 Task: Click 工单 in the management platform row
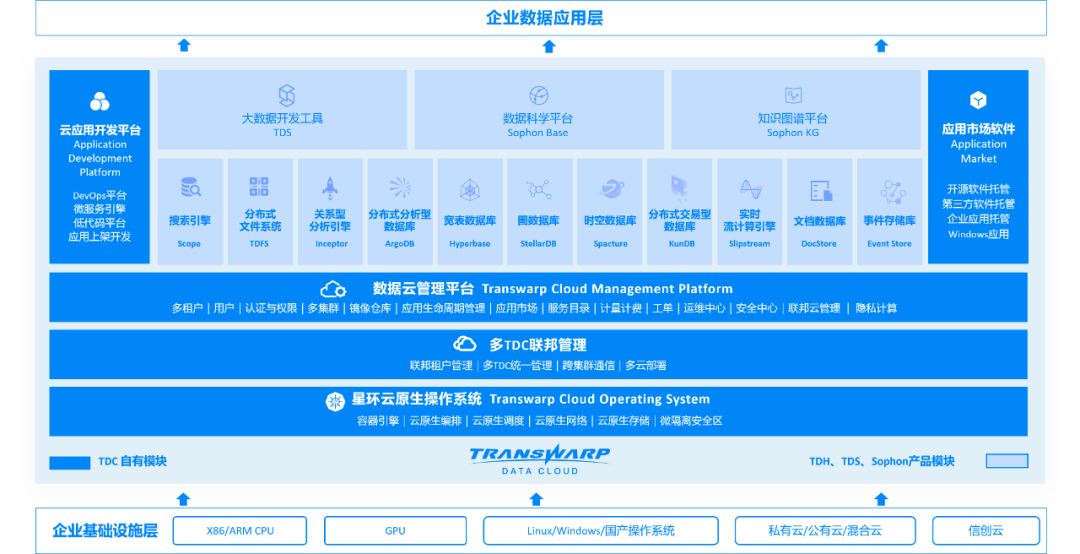(x=663, y=308)
